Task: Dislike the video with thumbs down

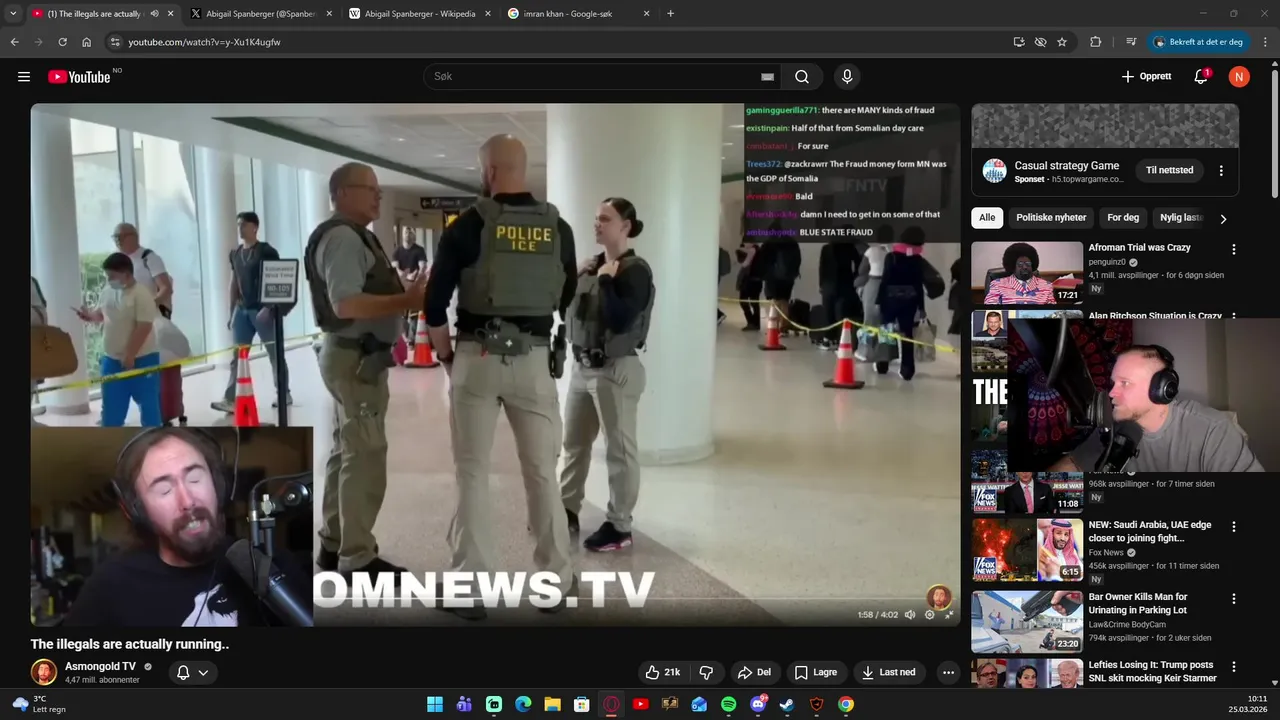Action: pyautogui.click(x=706, y=672)
